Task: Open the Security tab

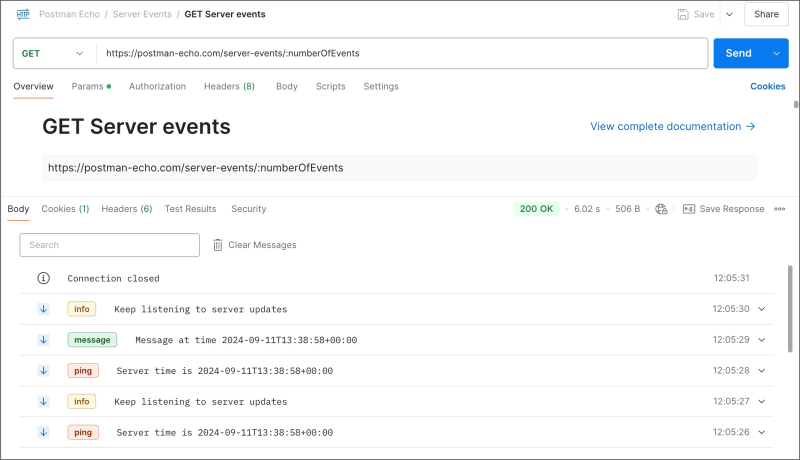Action: (248, 209)
